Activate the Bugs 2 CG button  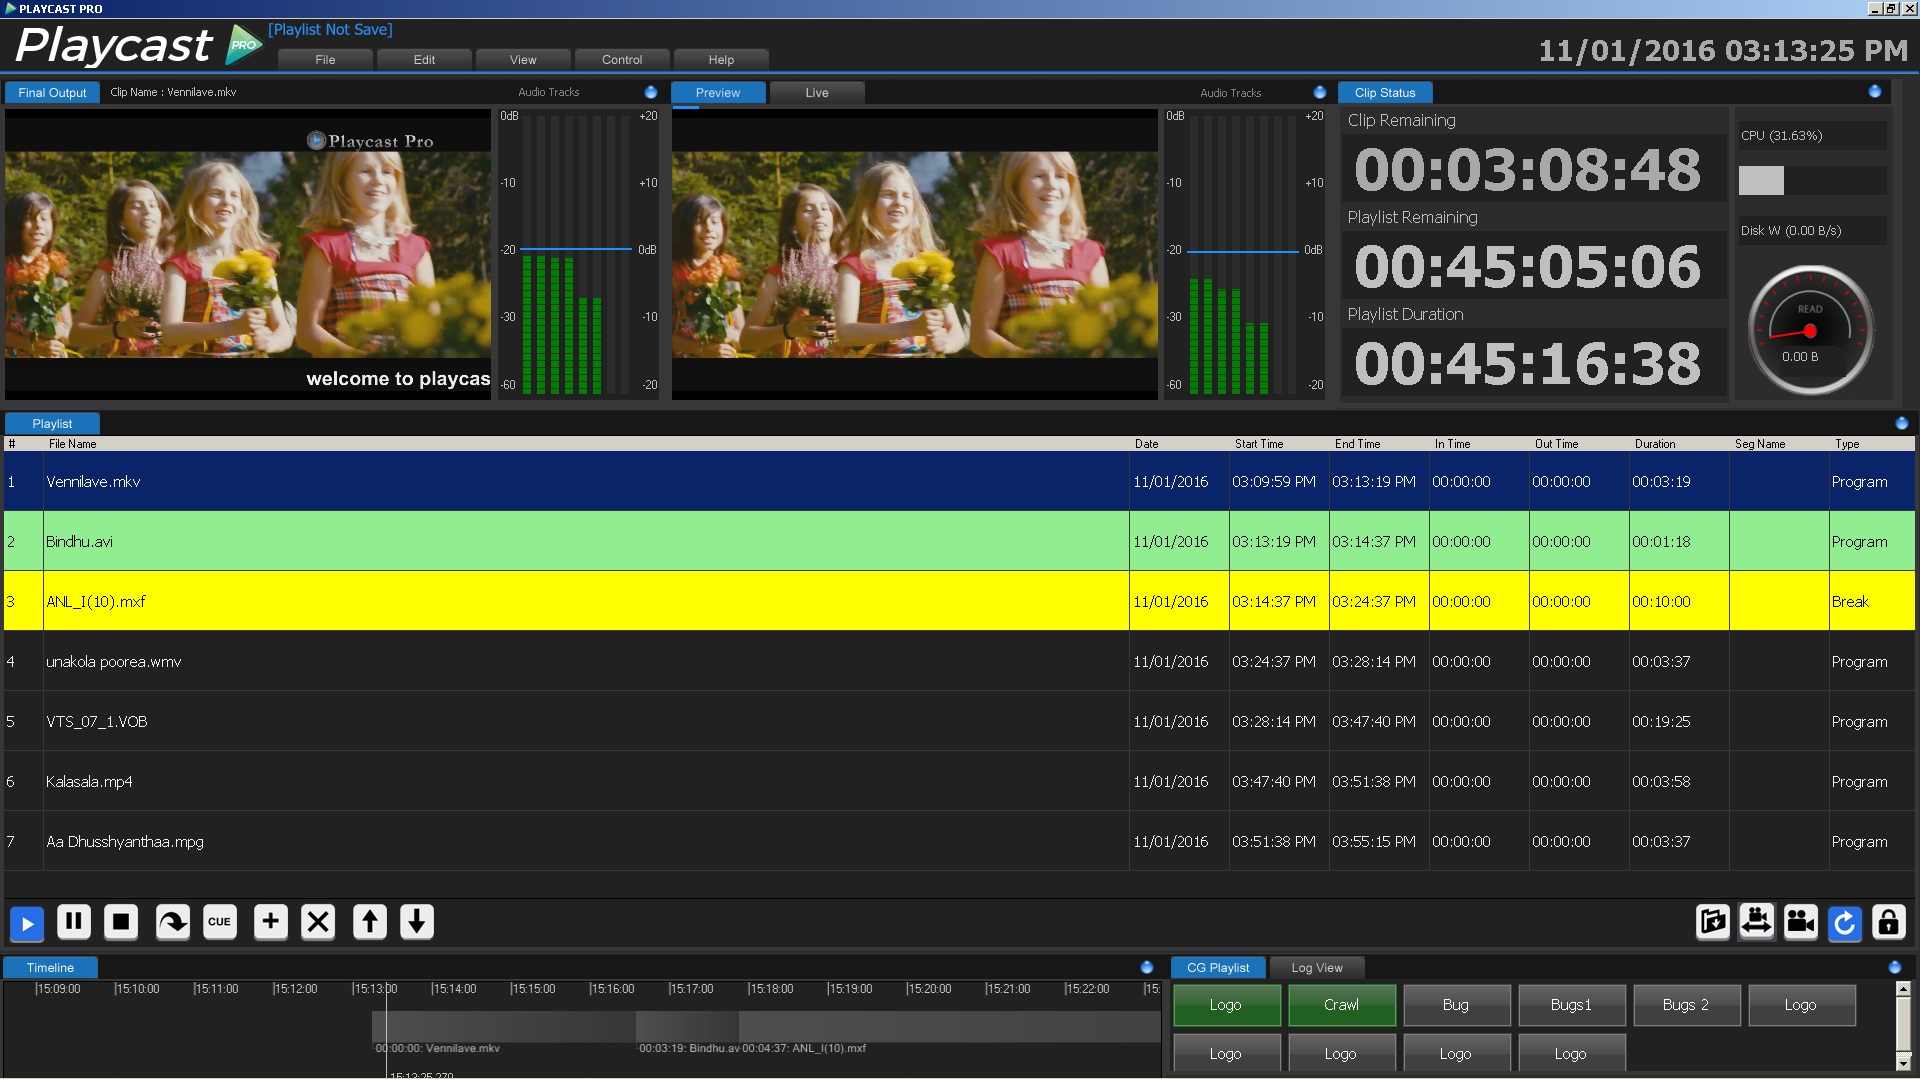tap(1686, 1005)
